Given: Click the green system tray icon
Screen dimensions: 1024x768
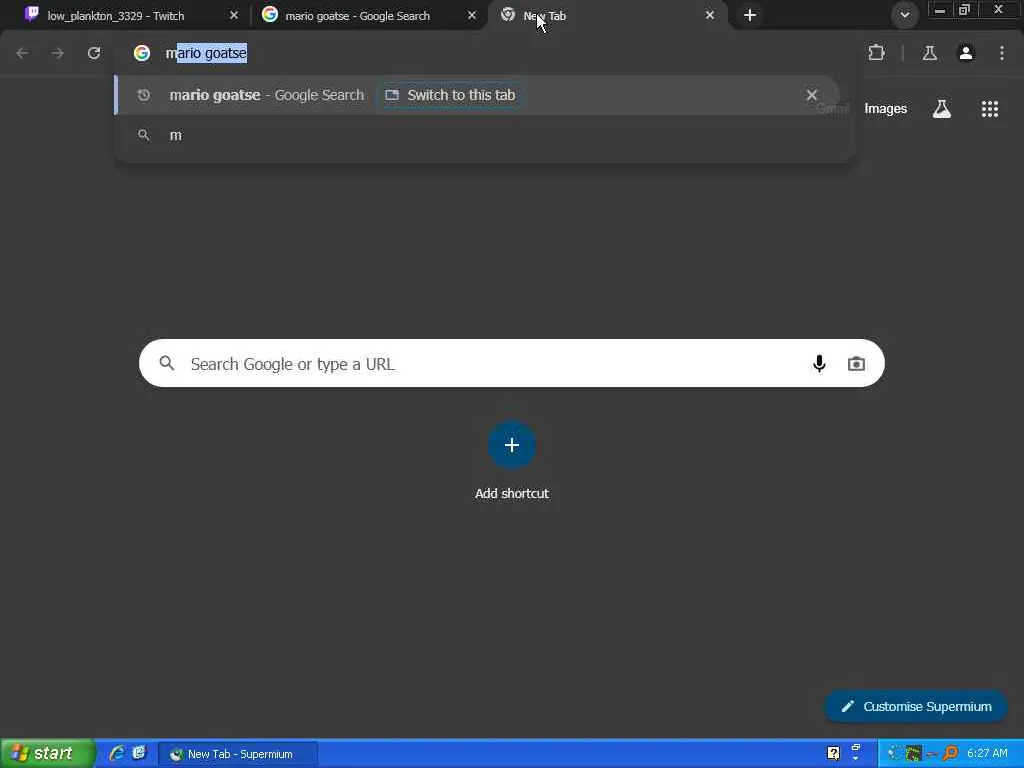Looking at the screenshot, I should pyautogui.click(x=914, y=754).
